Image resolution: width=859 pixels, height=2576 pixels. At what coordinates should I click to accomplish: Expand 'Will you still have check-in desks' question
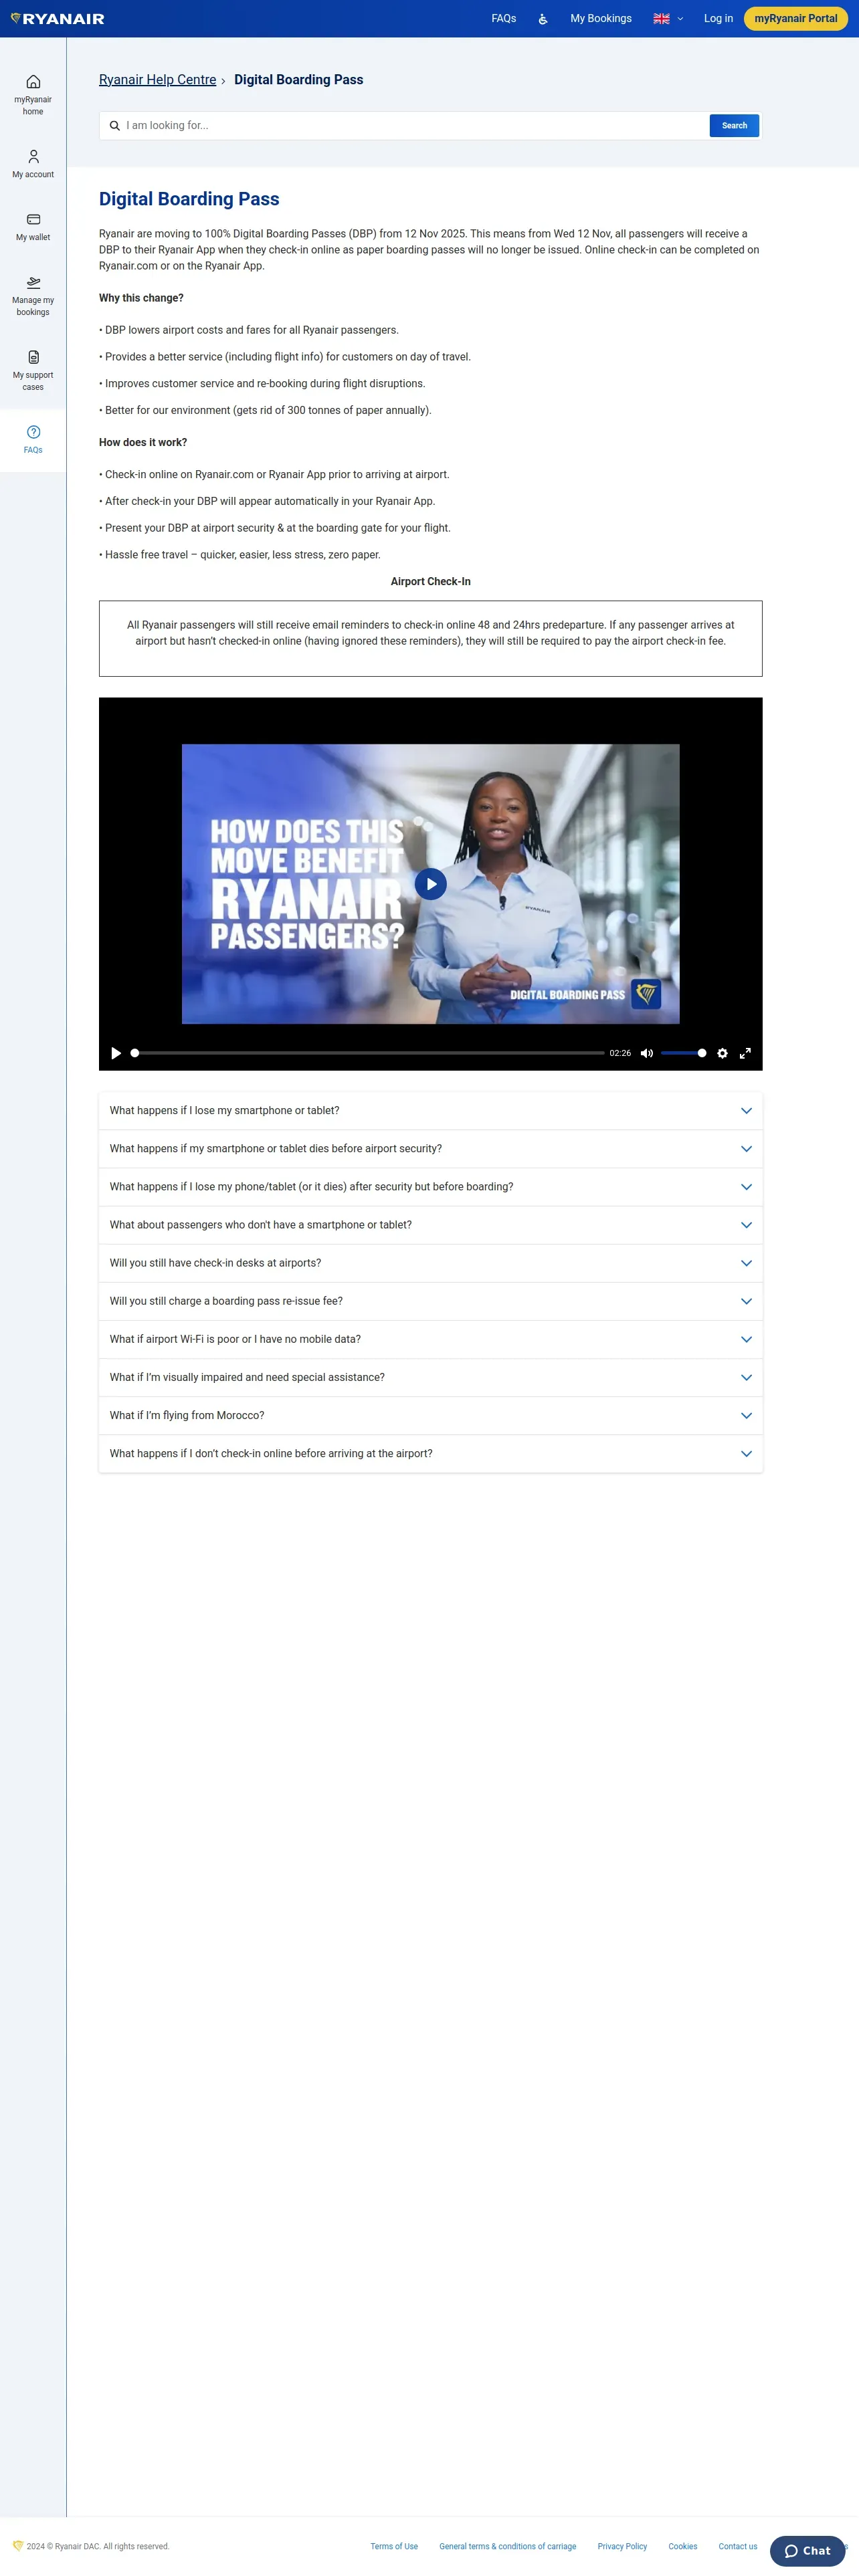click(430, 1263)
